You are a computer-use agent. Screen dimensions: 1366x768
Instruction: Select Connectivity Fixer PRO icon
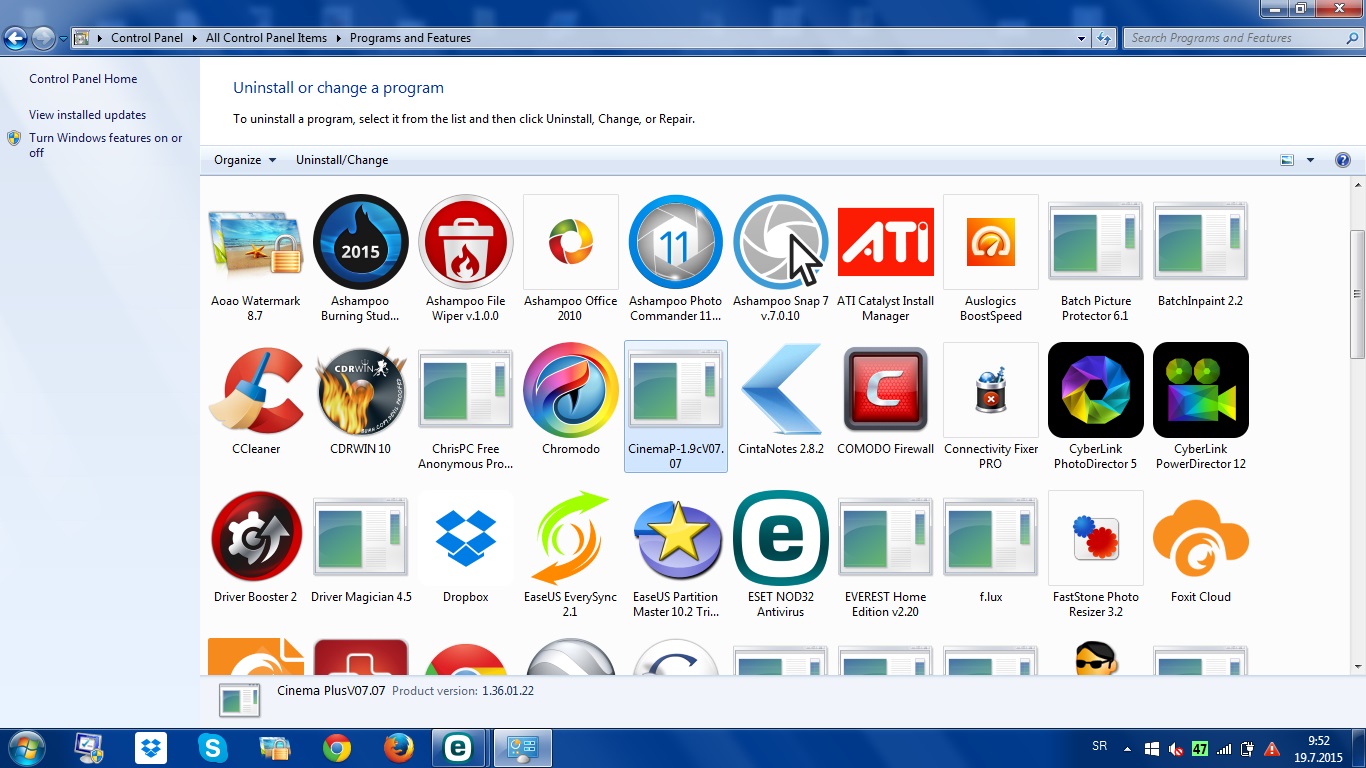tap(991, 390)
